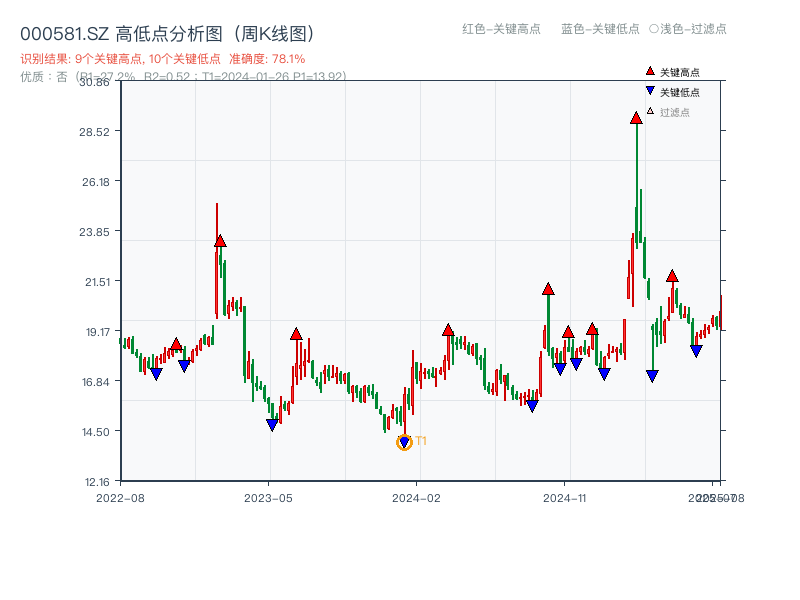Toggle the 关键低点 series via its legend entry
Screen dimensions: 800x600
(680, 90)
